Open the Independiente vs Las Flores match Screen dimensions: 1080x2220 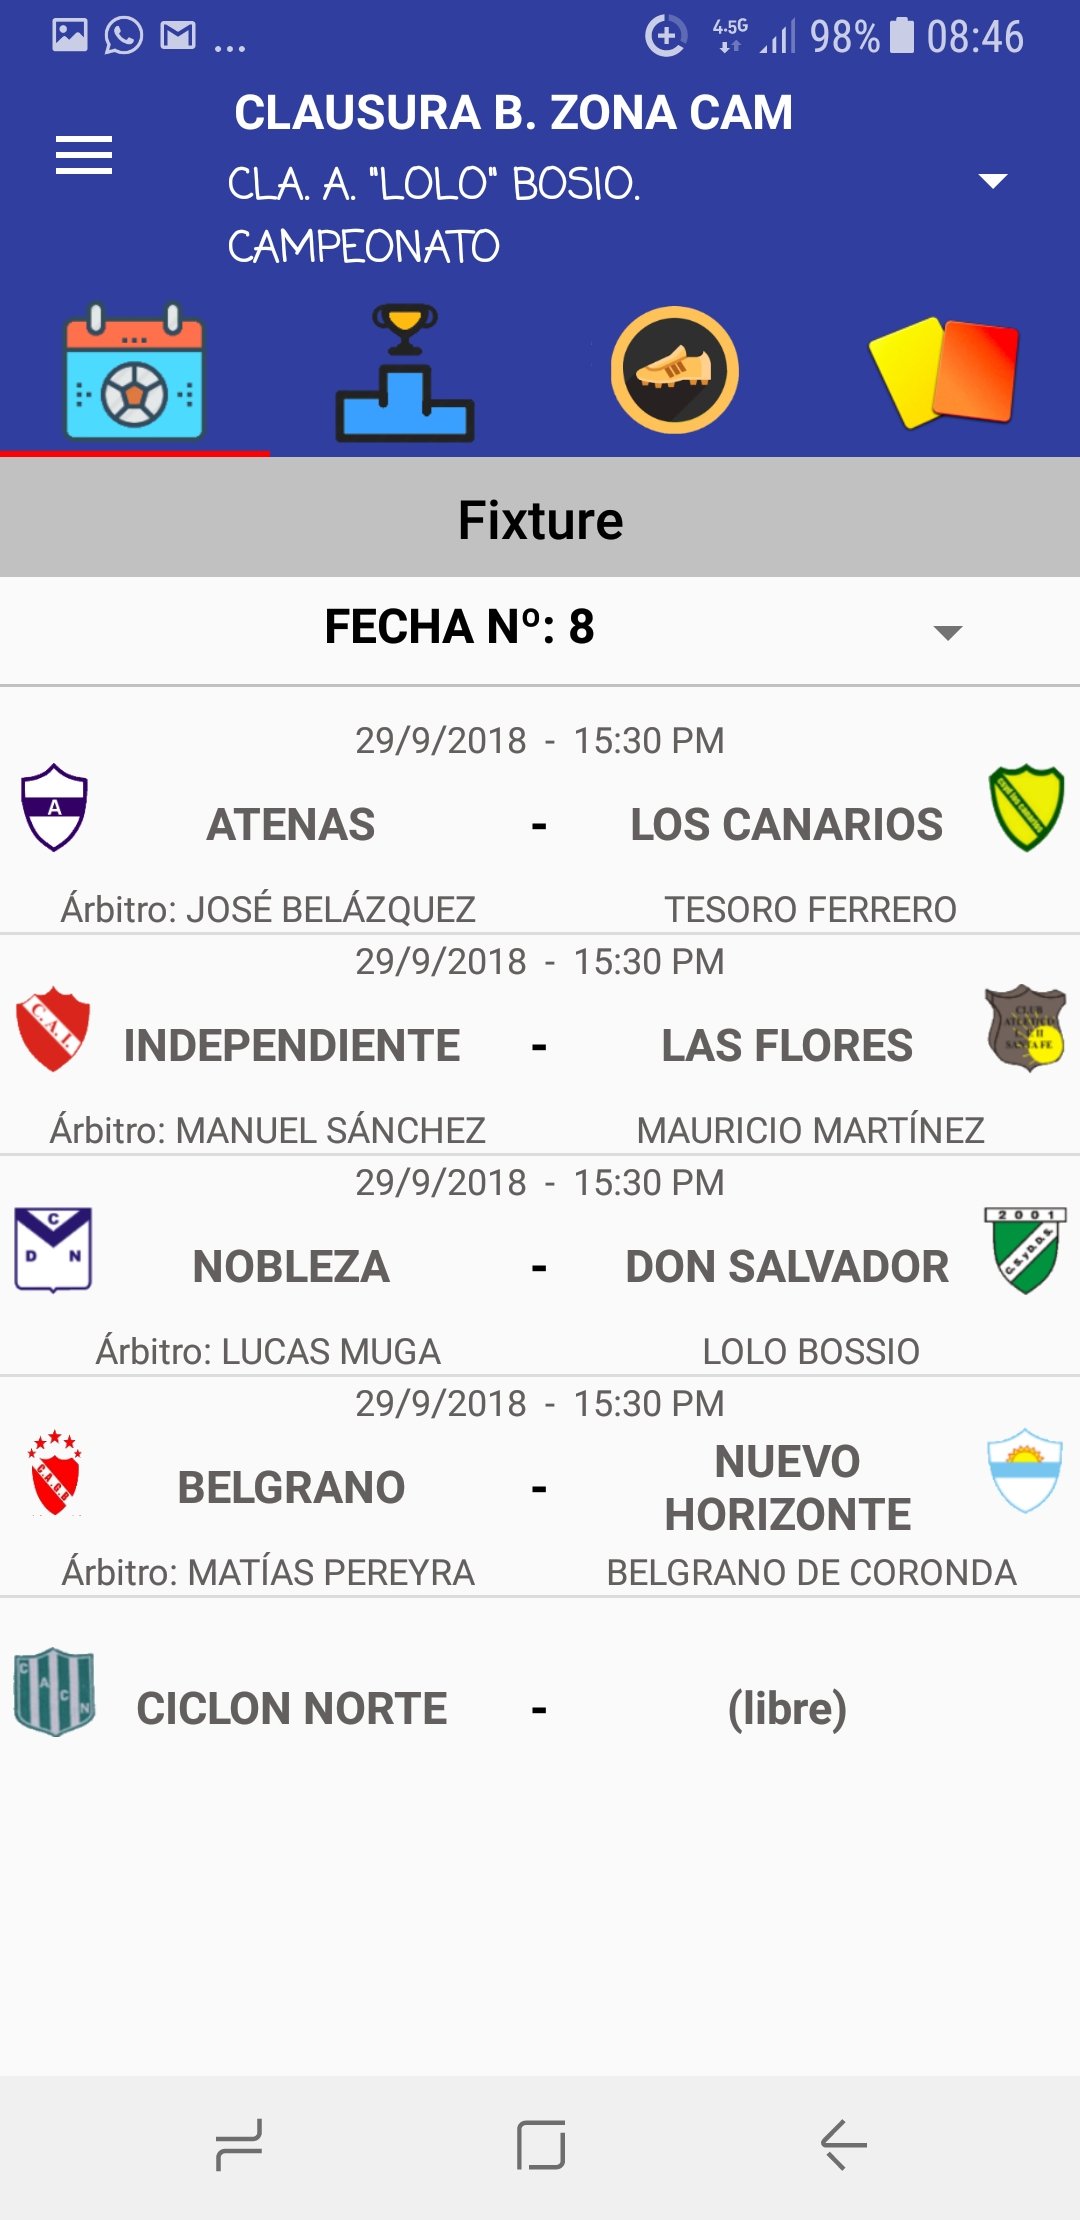[x=540, y=1046]
